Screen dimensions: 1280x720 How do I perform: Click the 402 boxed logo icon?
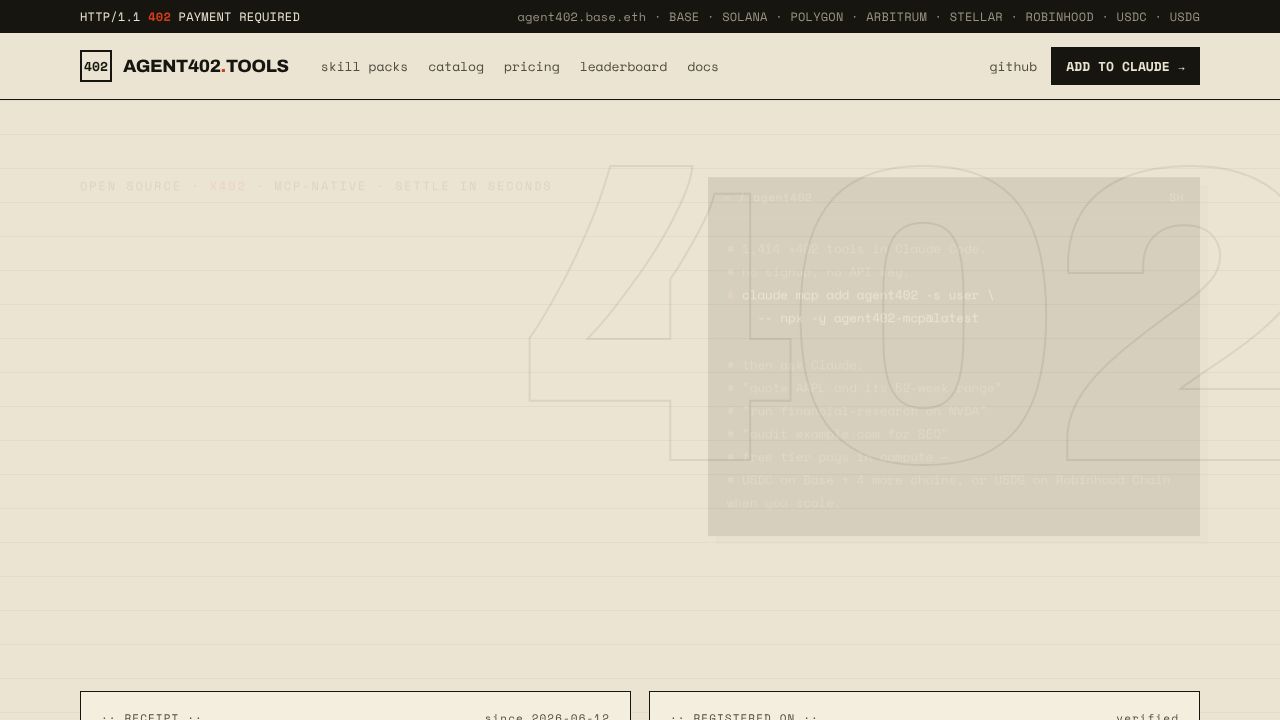[x=96, y=66]
